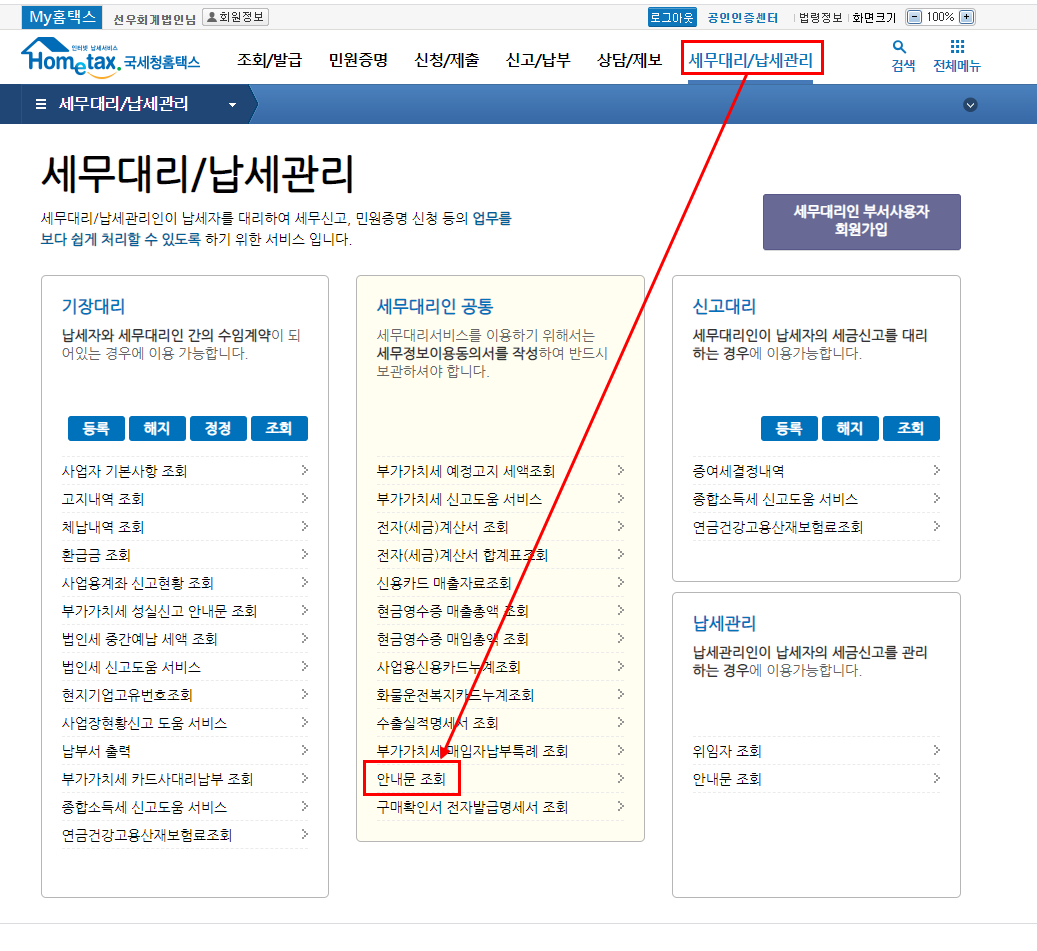This screenshot has width=1037, height=951.
Task: Click the zoom in plus icon
Action: (966, 17)
